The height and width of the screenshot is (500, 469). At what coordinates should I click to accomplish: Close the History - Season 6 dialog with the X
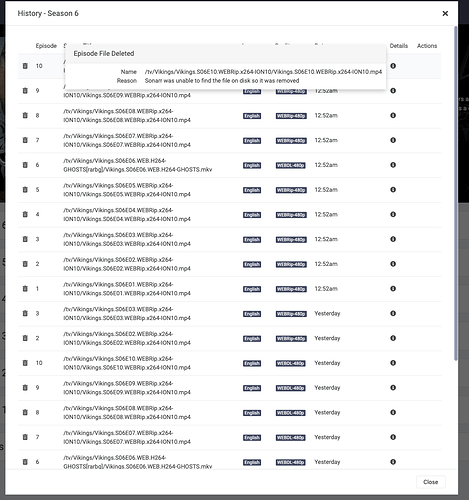445,13
